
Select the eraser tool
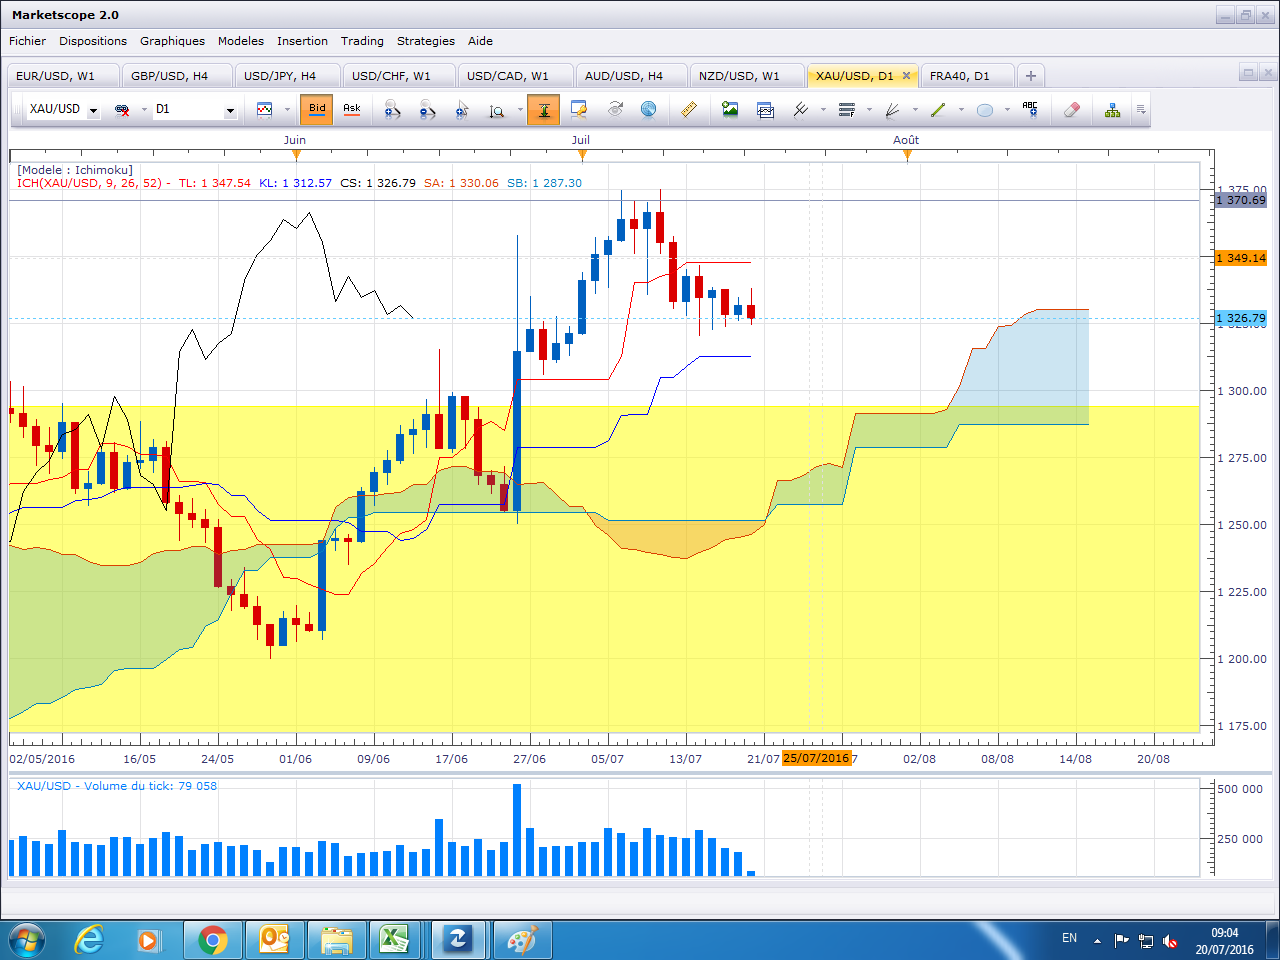click(1071, 109)
